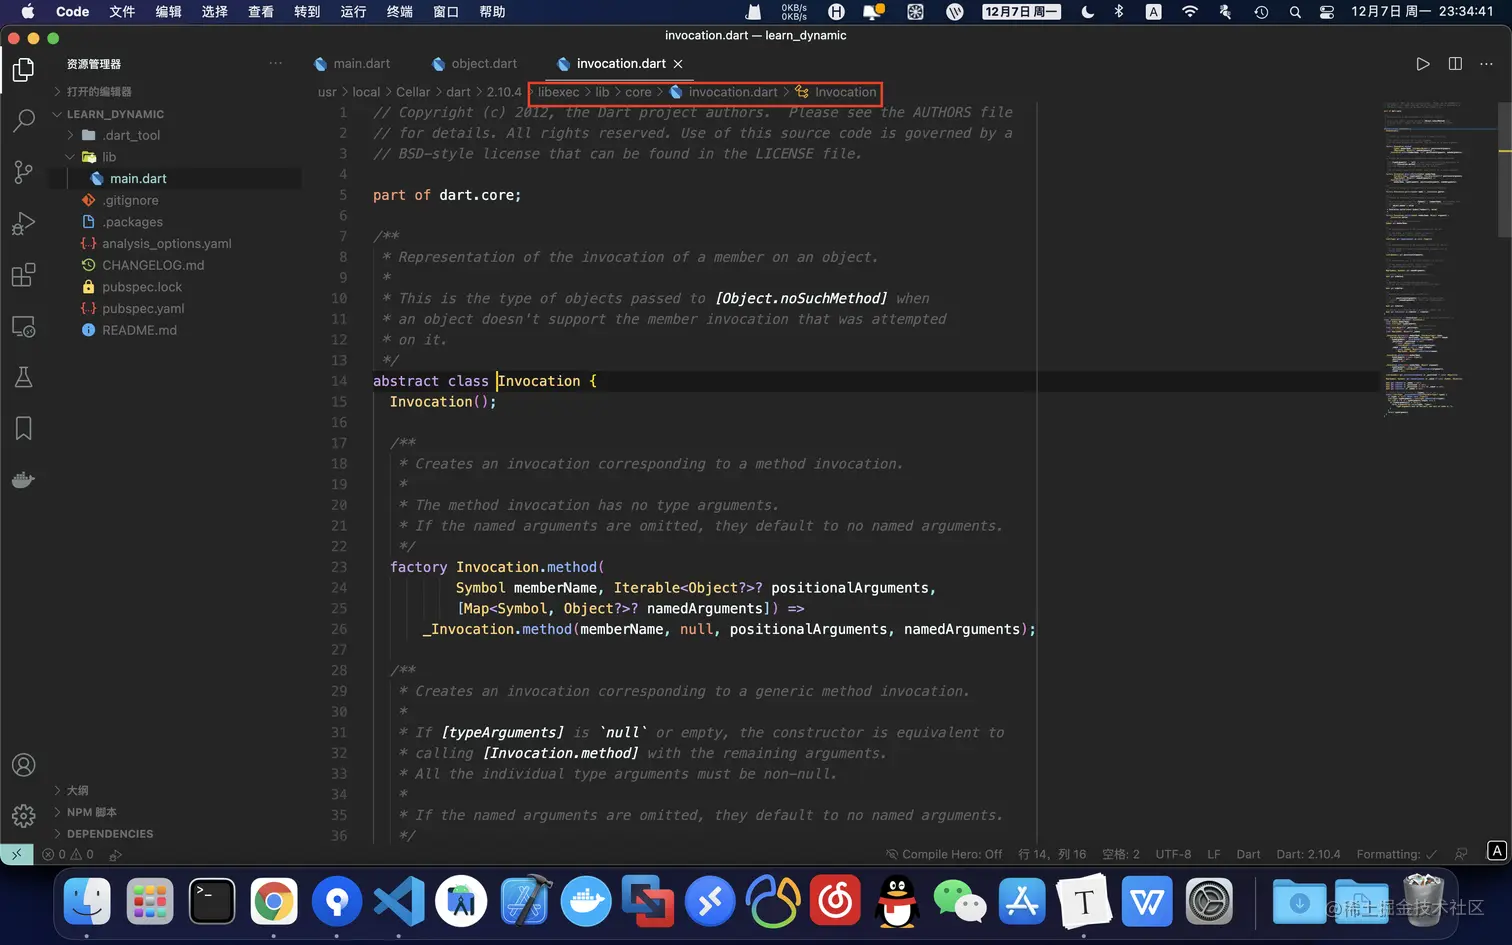
Task: Open the 终端 menu
Action: [399, 12]
